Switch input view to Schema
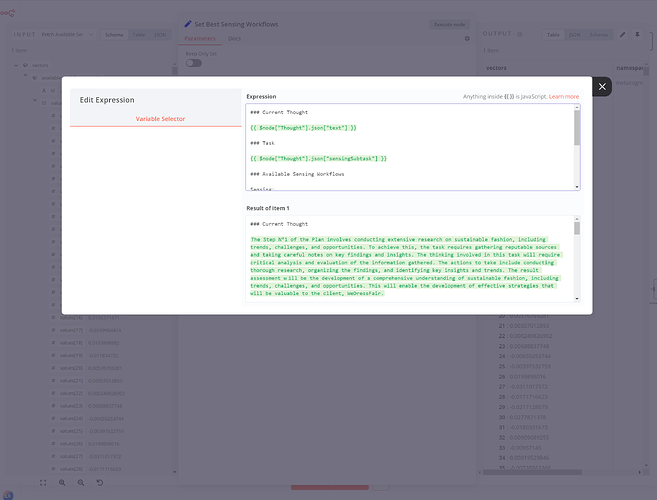This screenshot has width=657, height=500. coord(114,34)
